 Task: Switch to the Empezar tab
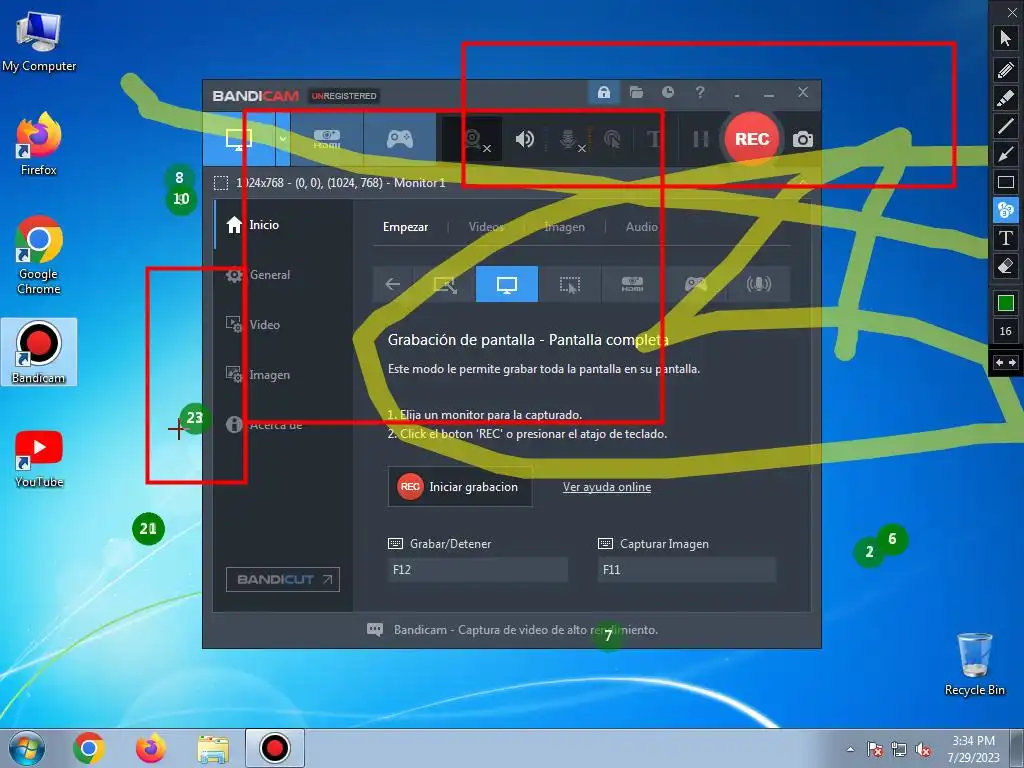[406, 227]
